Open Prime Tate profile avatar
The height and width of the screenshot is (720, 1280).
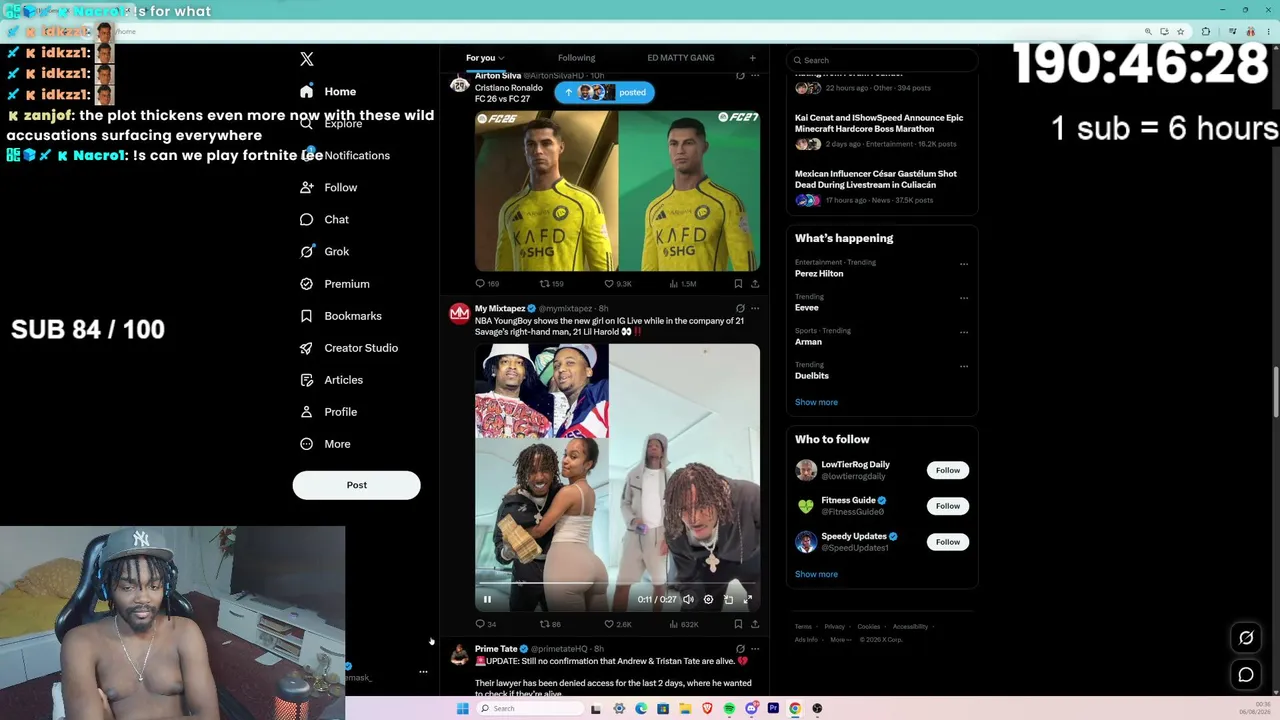pos(459,655)
